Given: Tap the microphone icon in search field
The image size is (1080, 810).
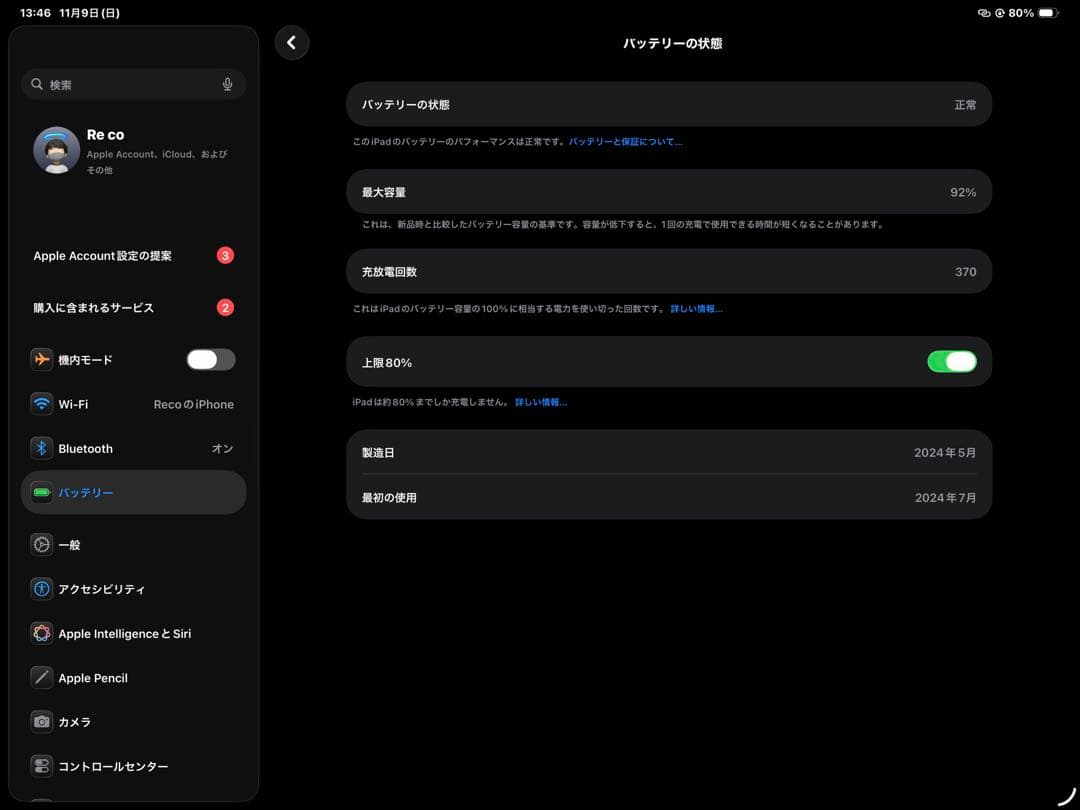Looking at the screenshot, I should click(228, 85).
